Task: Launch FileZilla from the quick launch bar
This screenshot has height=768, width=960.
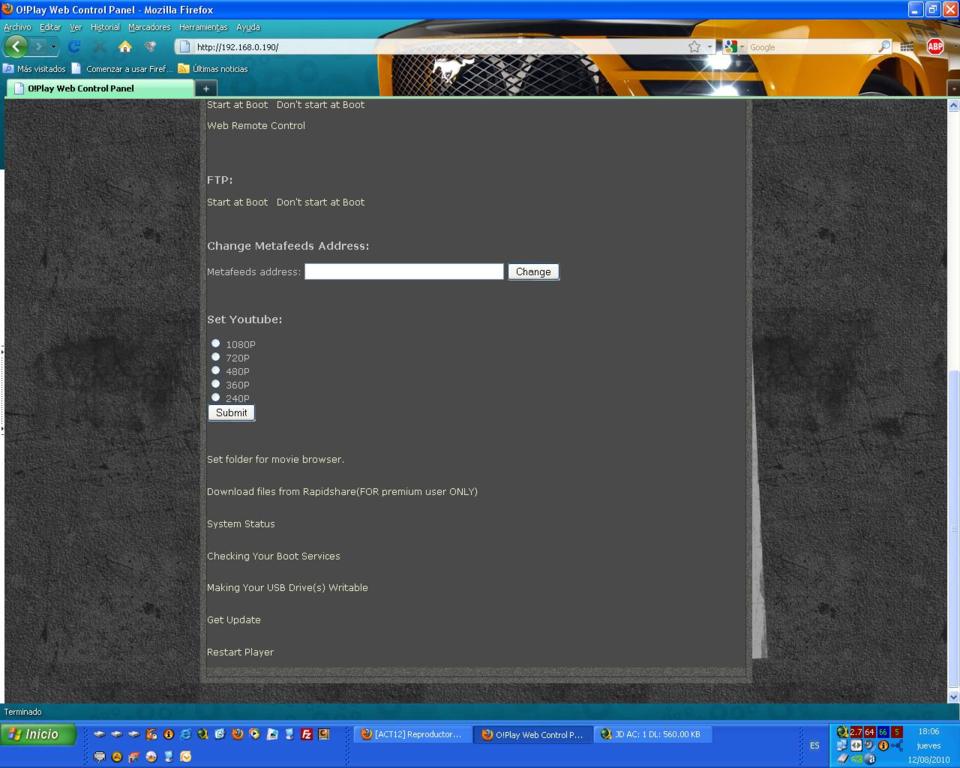Action: pyautogui.click(x=306, y=734)
